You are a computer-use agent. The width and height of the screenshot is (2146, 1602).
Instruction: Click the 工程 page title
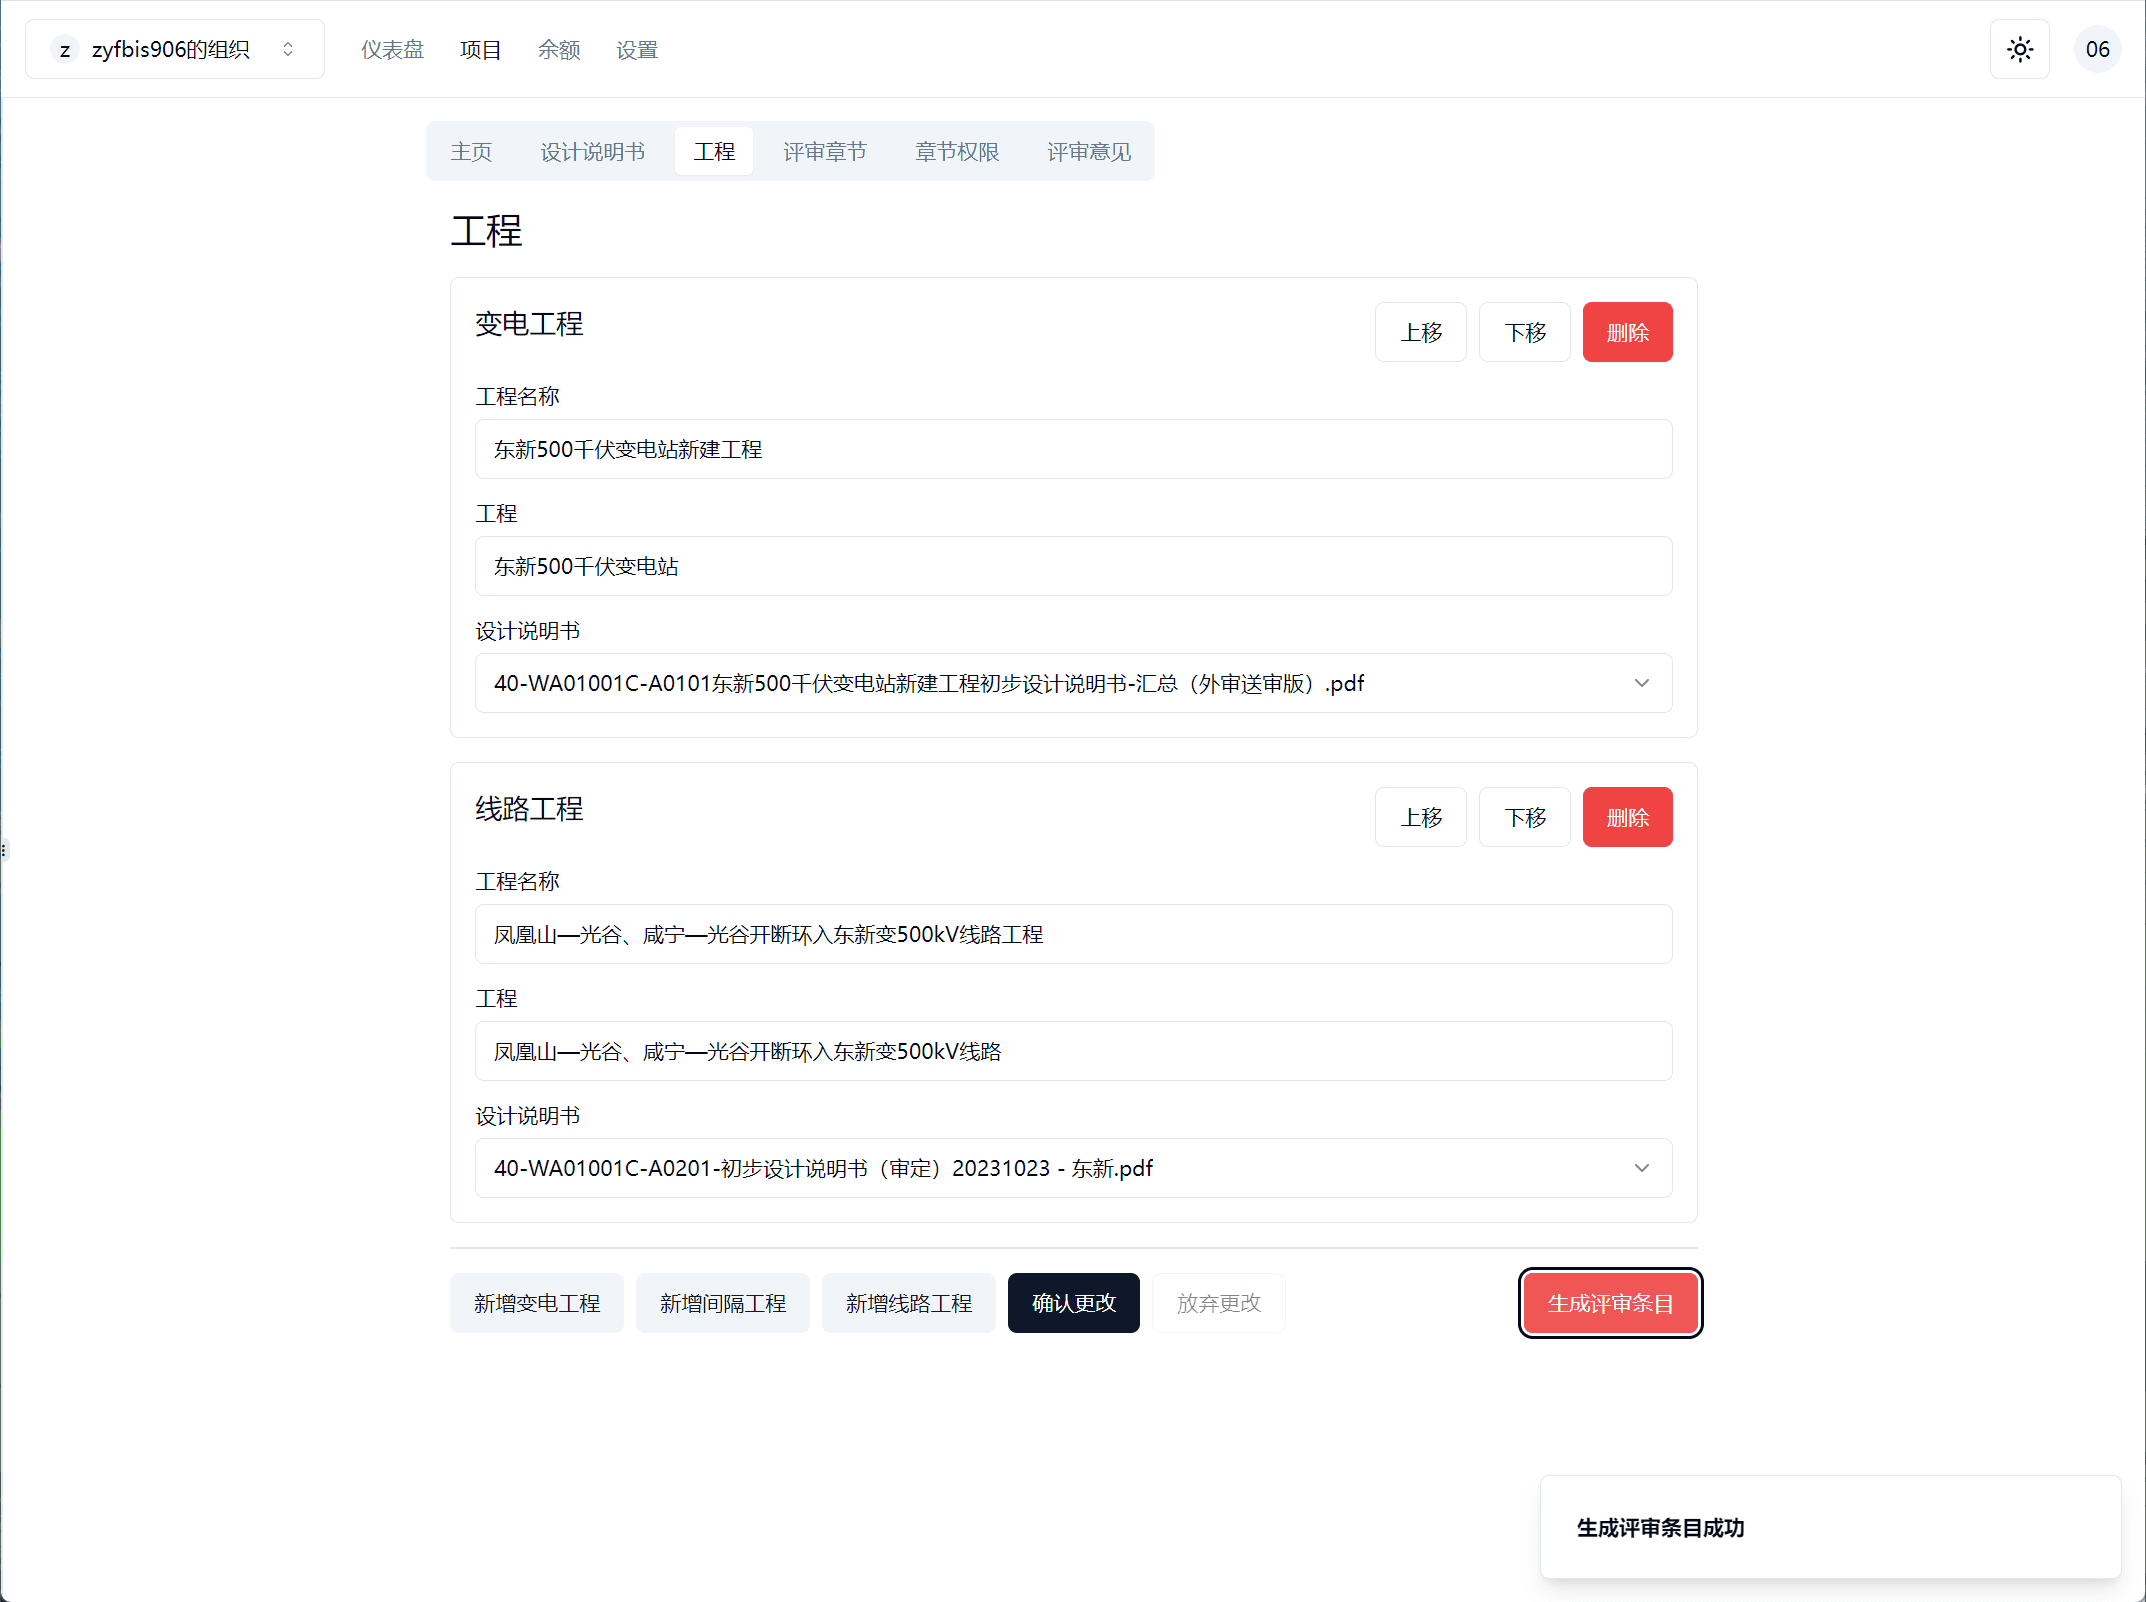click(x=486, y=231)
